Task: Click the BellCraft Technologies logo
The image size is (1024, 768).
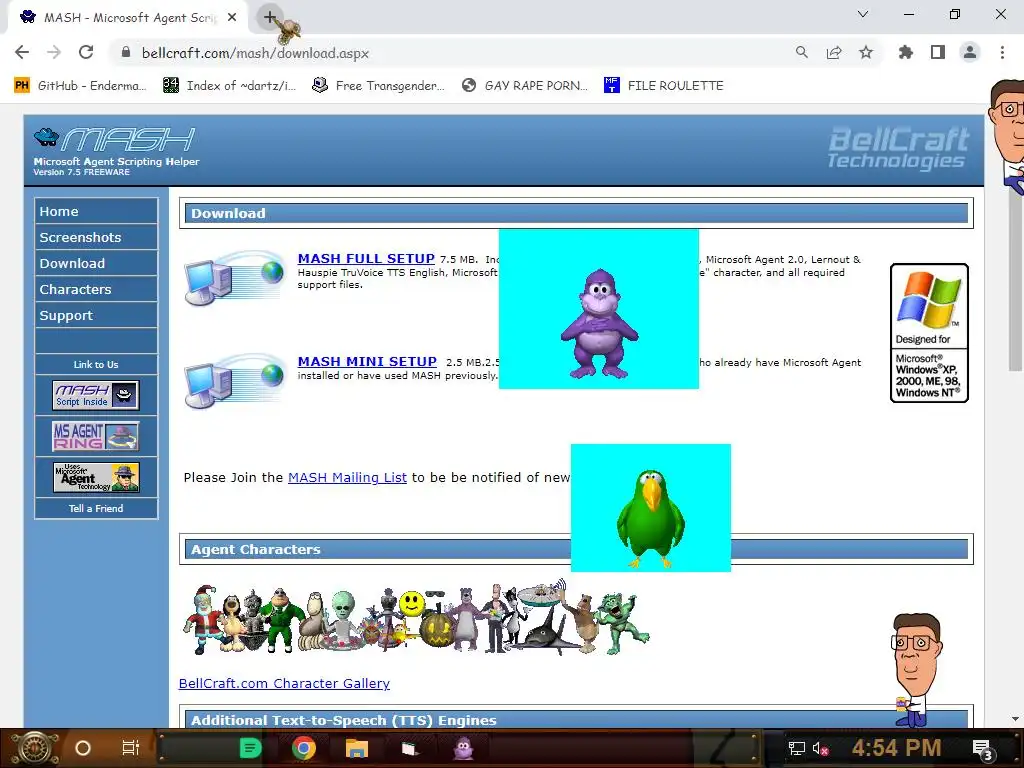Action: (x=898, y=148)
